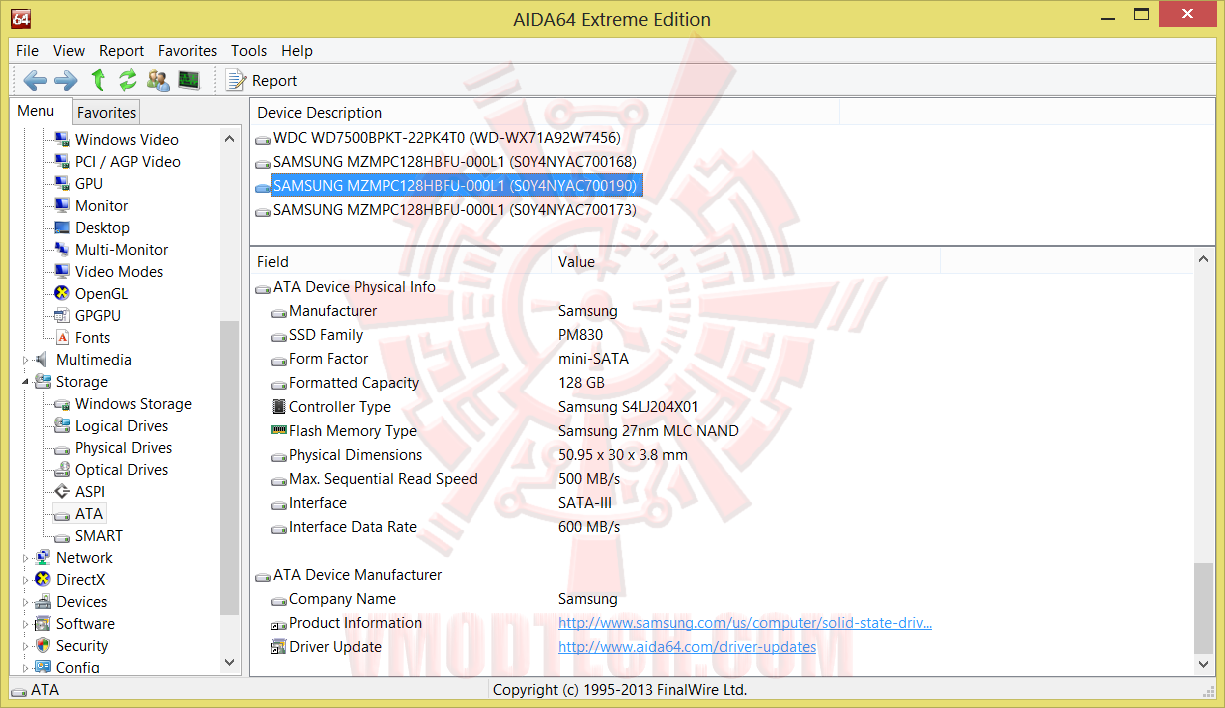The height and width of the screenshot is (708, 1225).
Task: Open the Report menu
Action: click(x=121, y=51)
